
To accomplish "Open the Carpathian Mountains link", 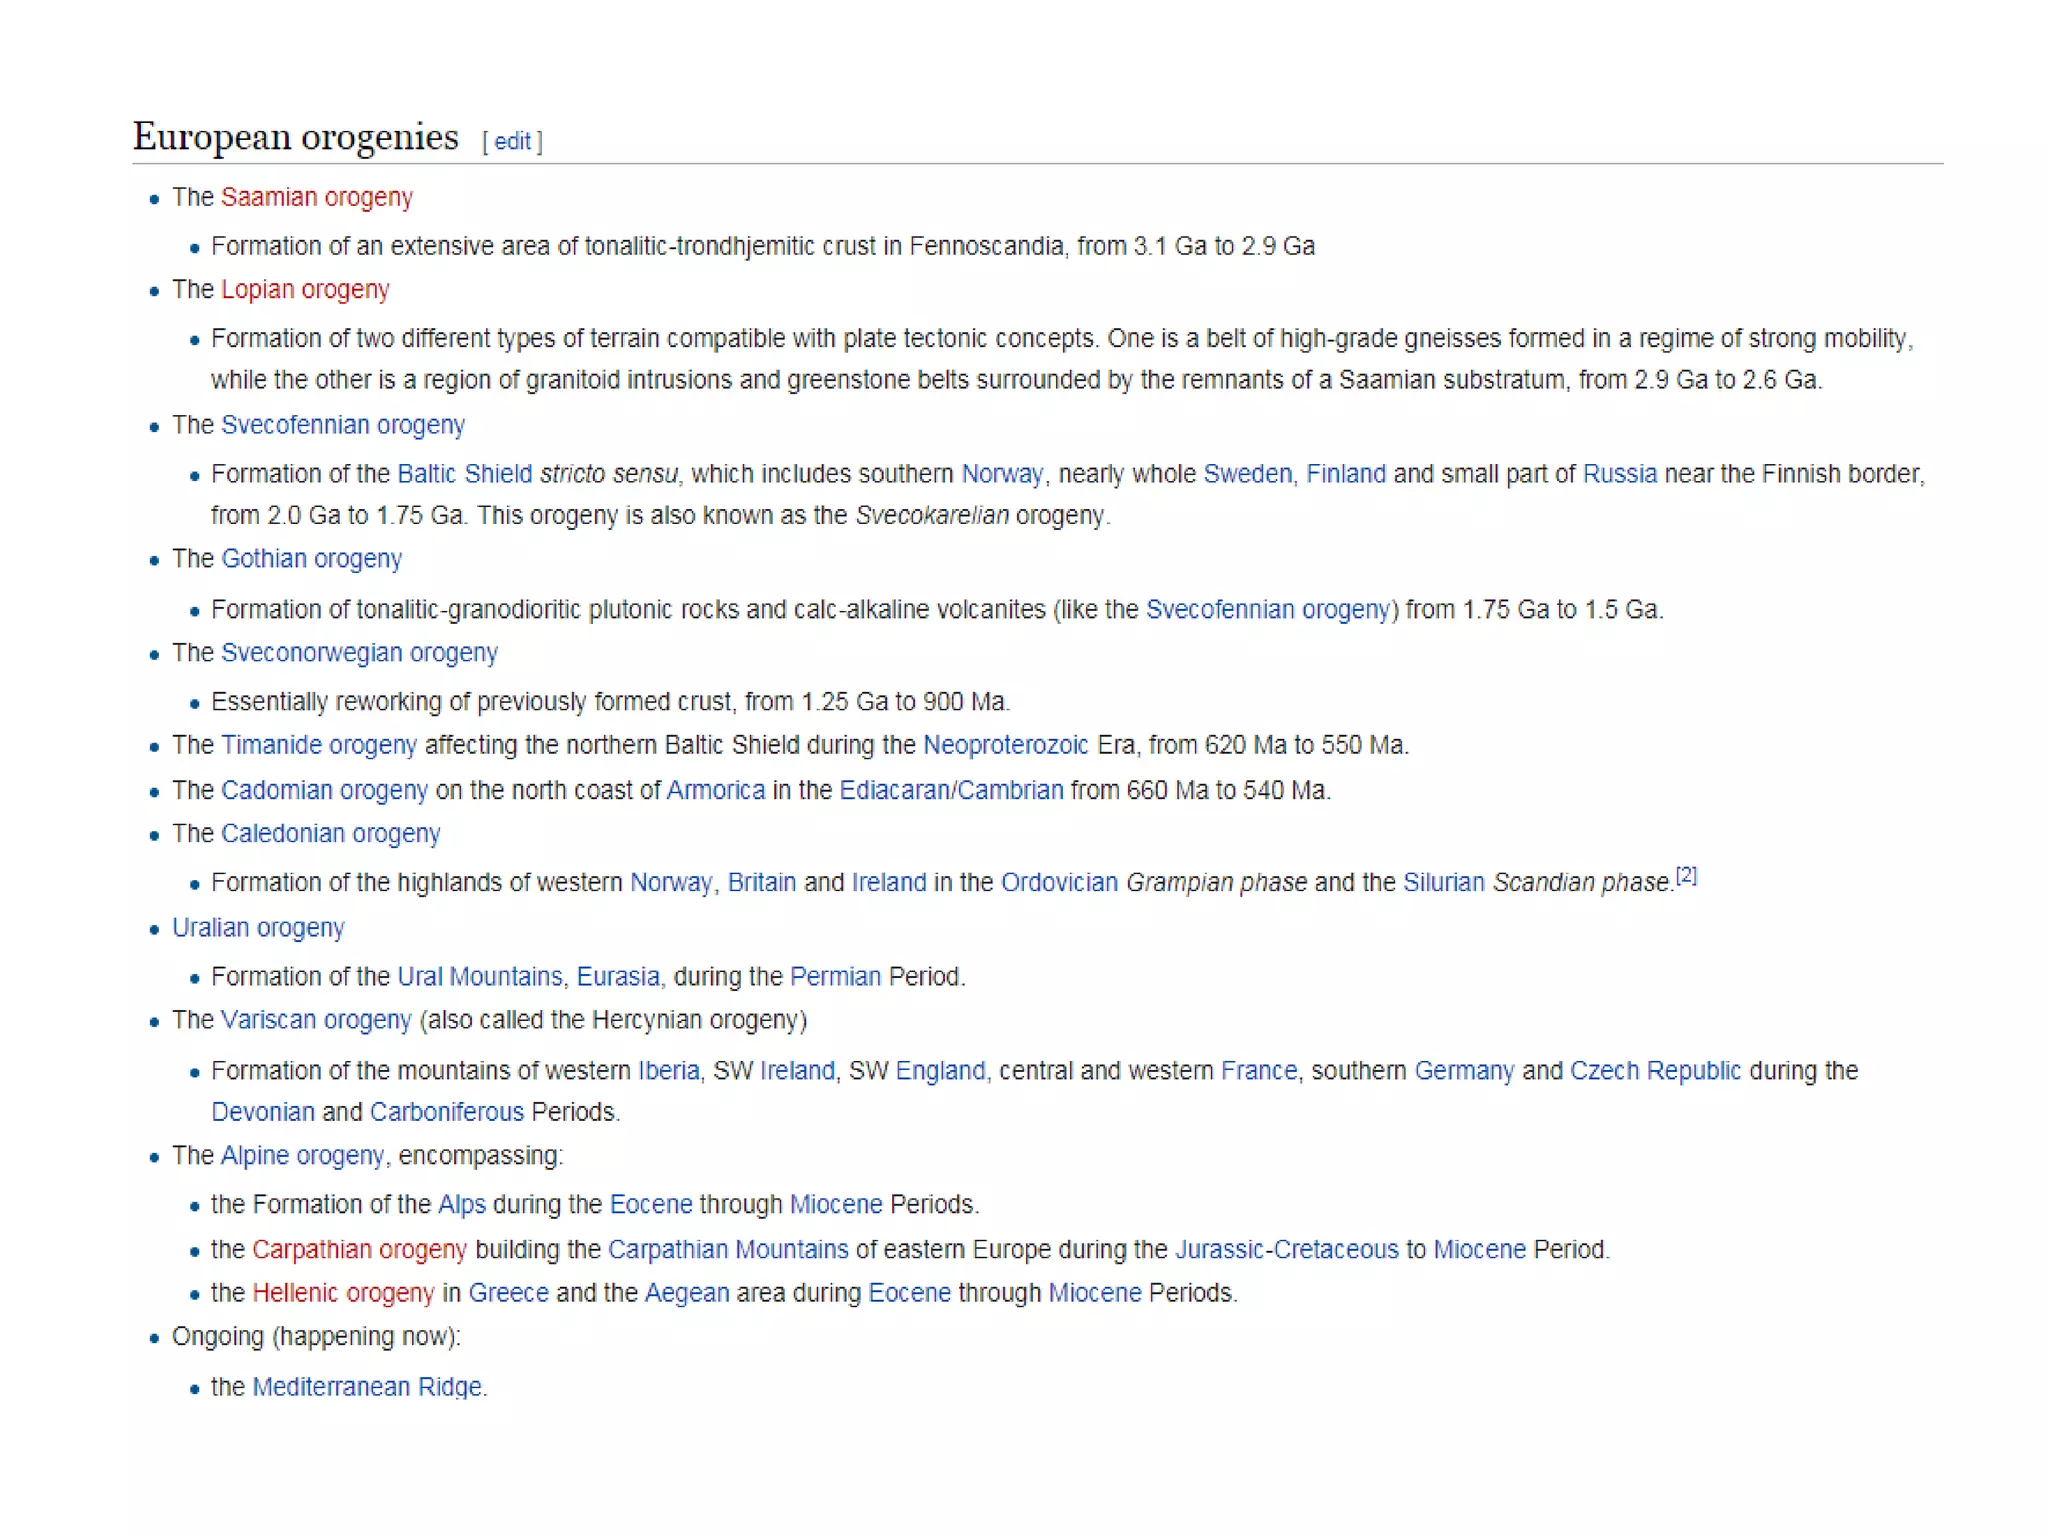I will [x=727, y=1250].
